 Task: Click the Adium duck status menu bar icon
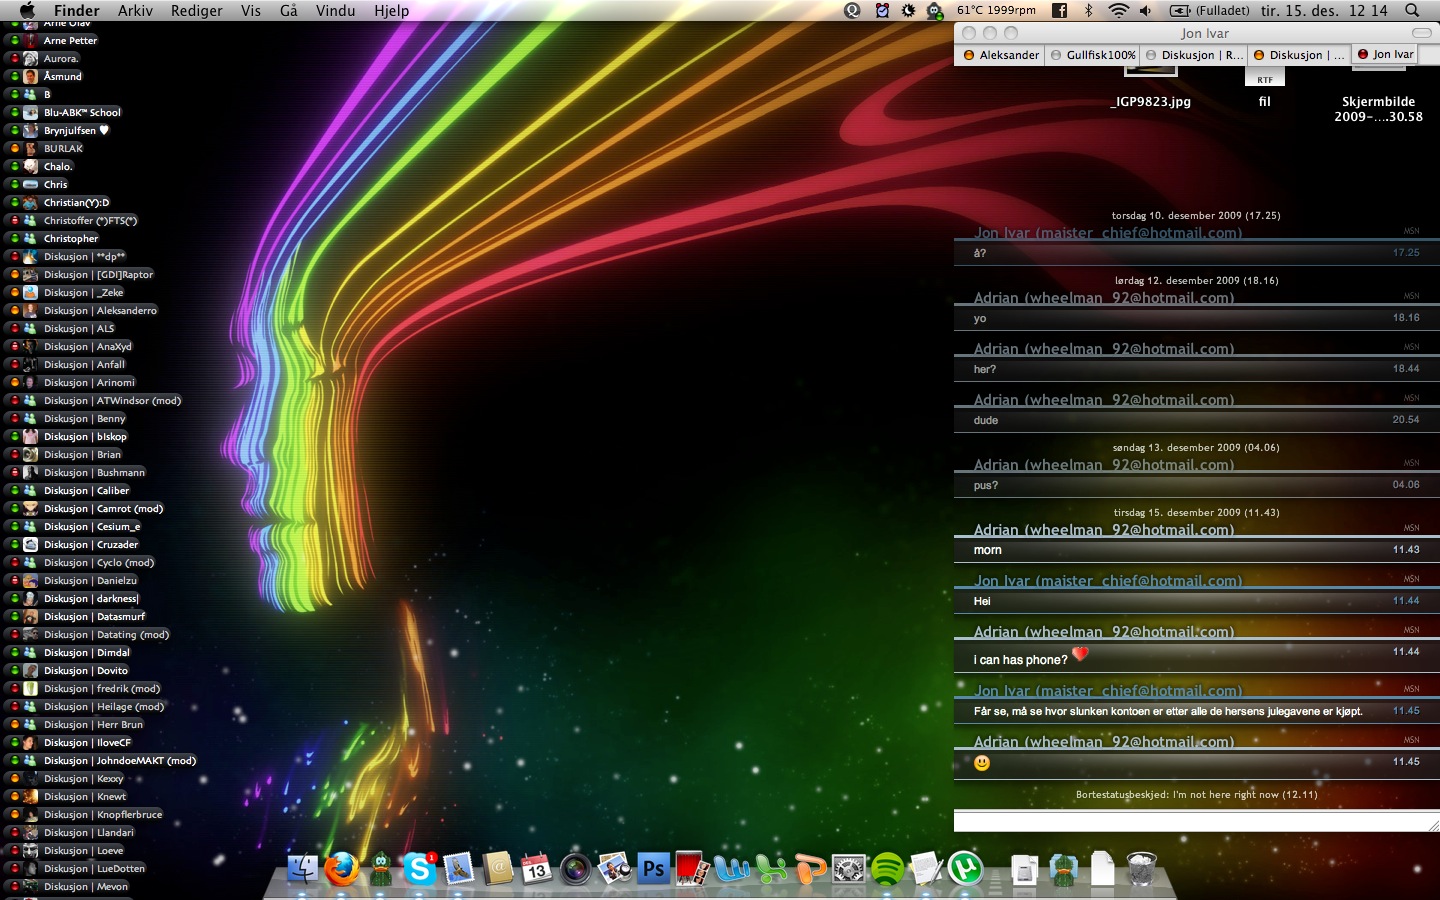click(x=935, y=10)
